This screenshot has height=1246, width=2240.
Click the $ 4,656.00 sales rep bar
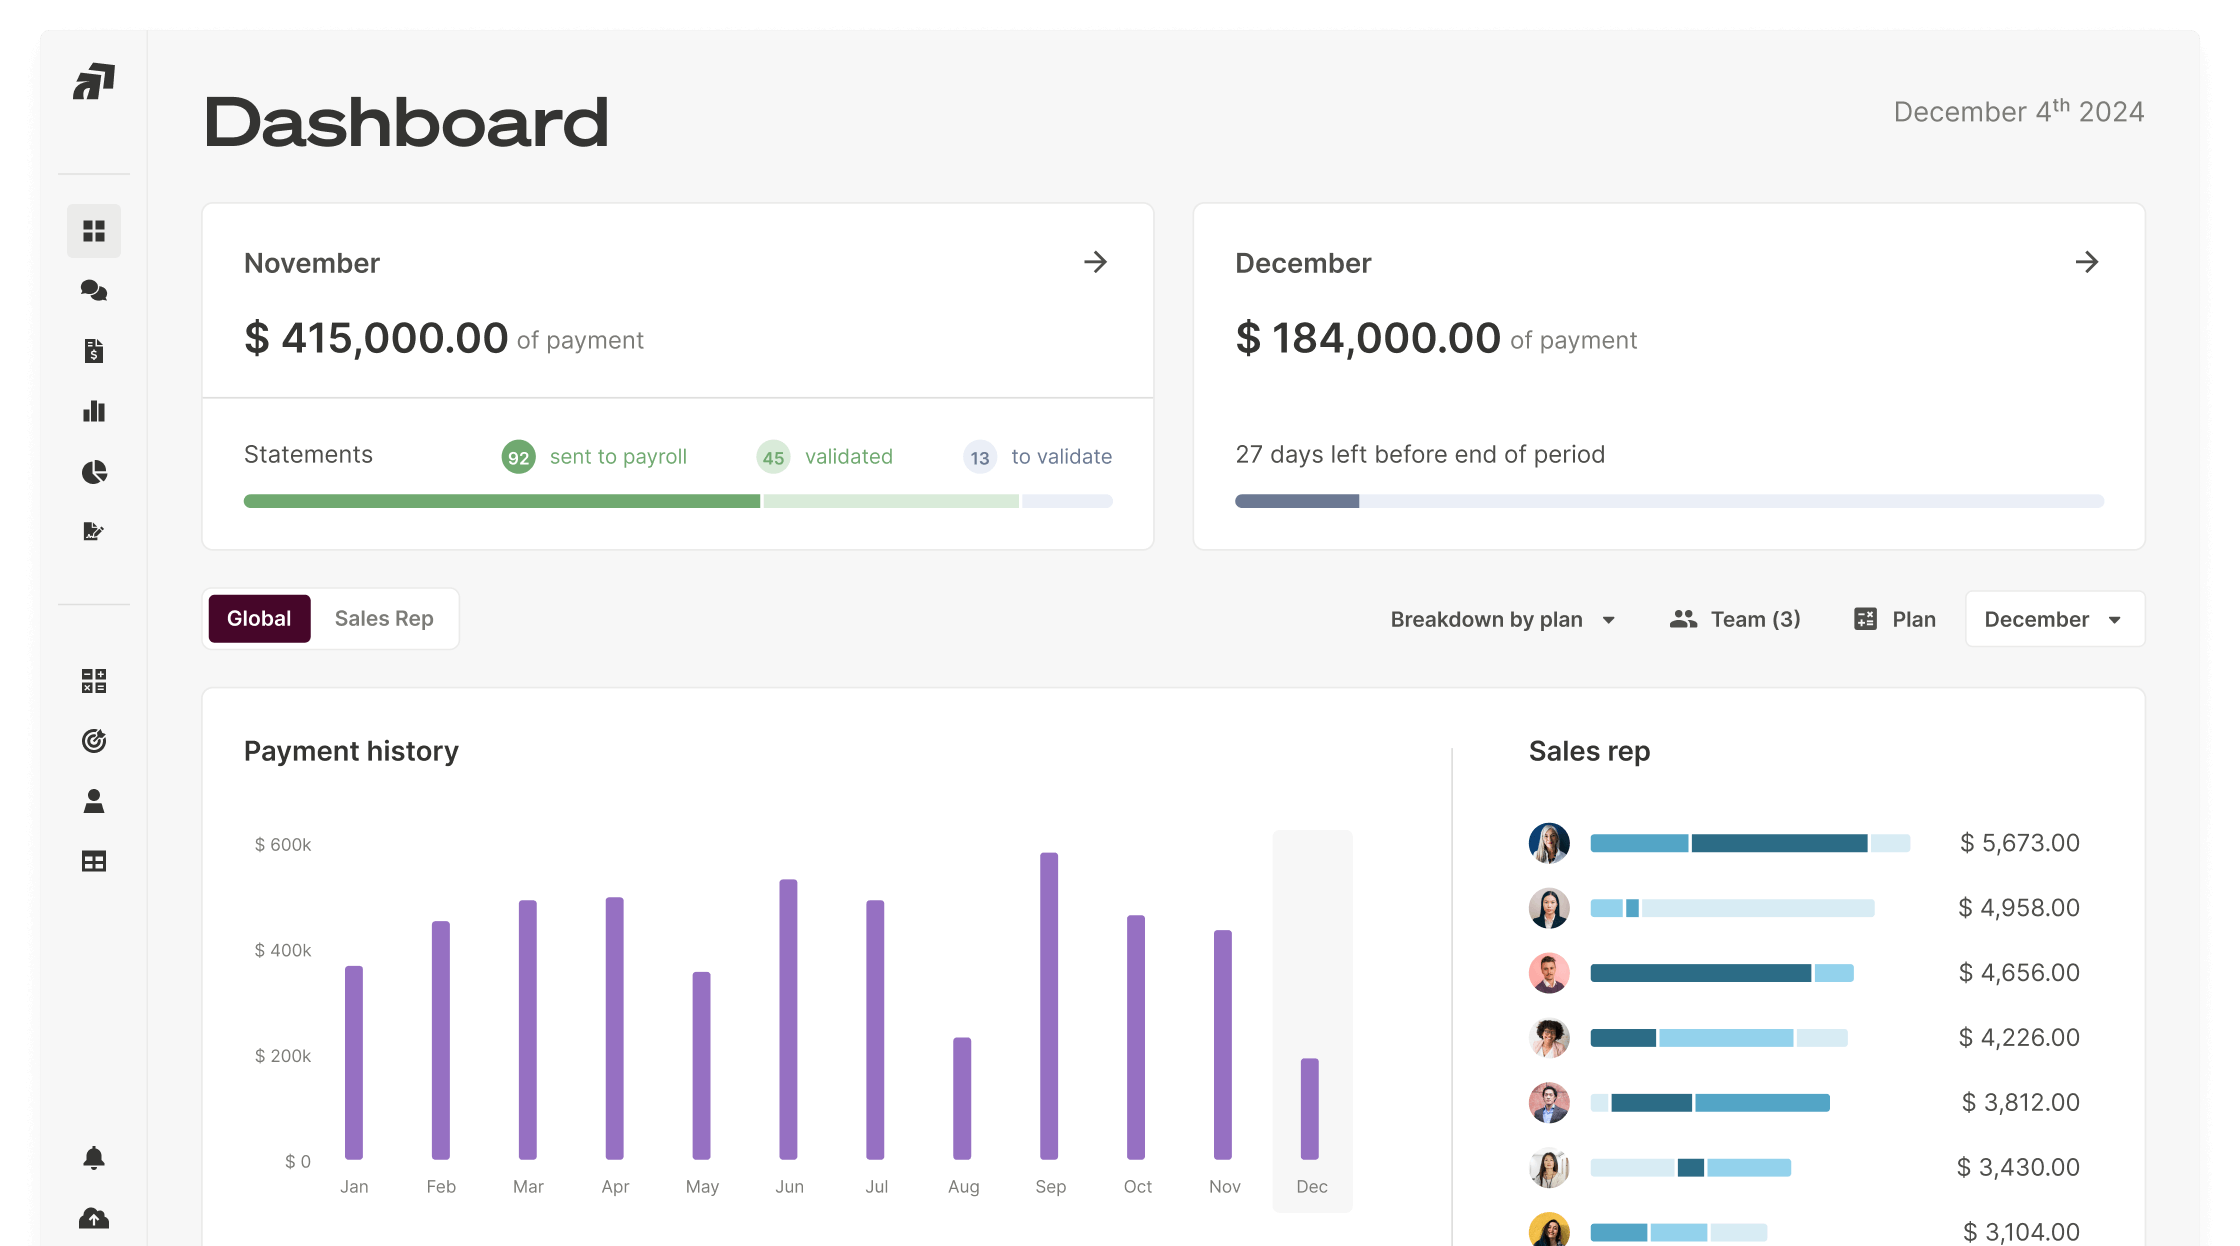click(1722, 973)
